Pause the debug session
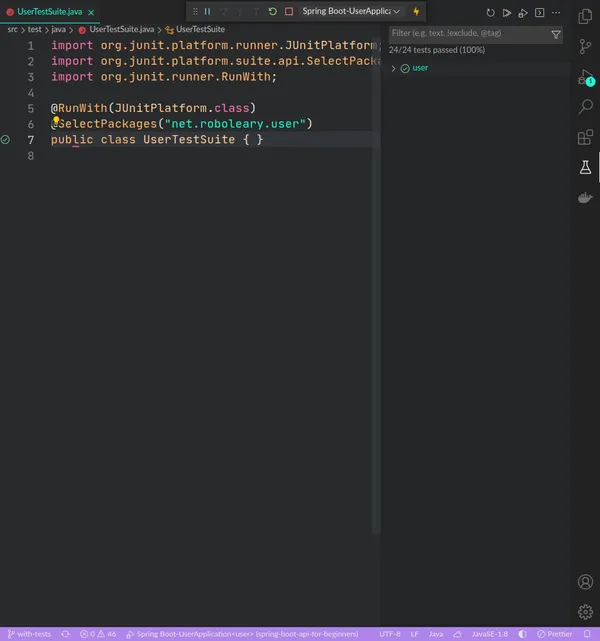This screenshot has width=600, height=641. point(207,11)
